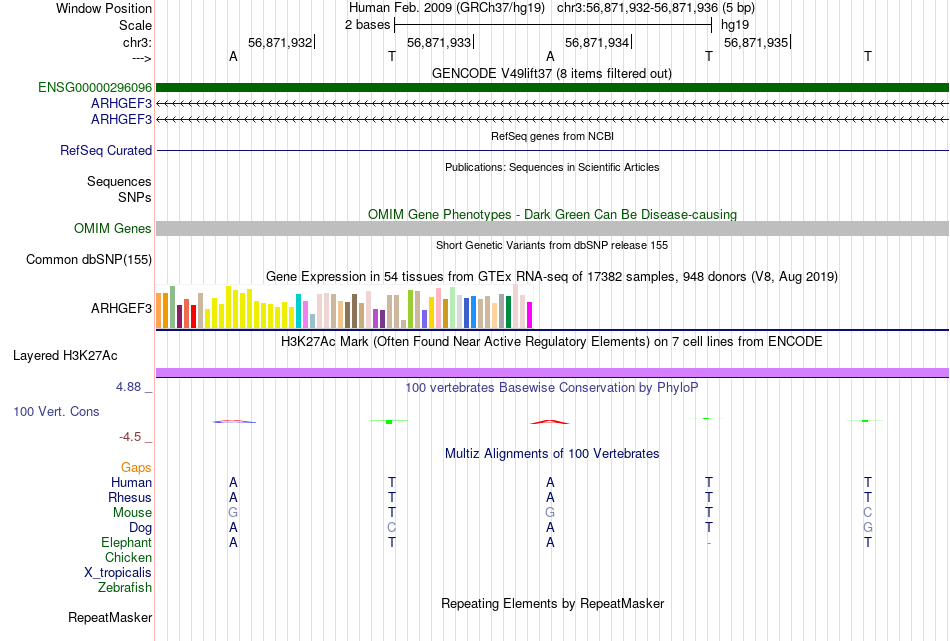Open H3K27Ac Mark track title

552,342
